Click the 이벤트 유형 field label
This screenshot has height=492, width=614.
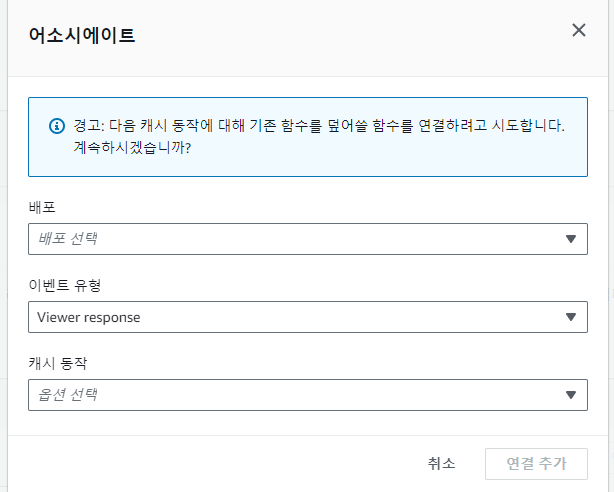(x=65, y=285)
